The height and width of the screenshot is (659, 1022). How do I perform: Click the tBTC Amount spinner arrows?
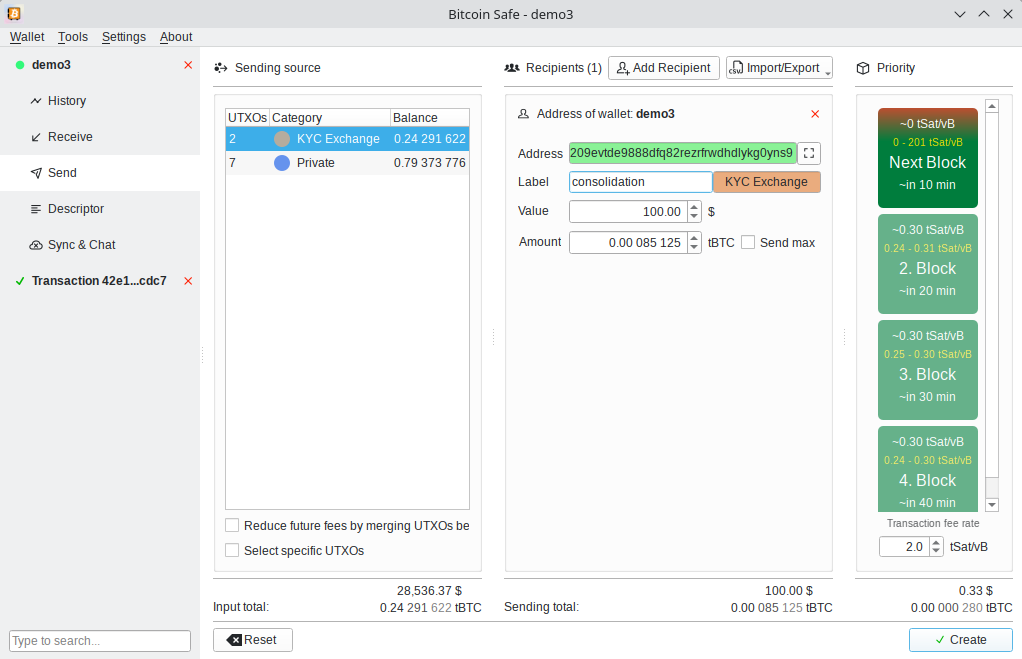[x=695, y=242]
